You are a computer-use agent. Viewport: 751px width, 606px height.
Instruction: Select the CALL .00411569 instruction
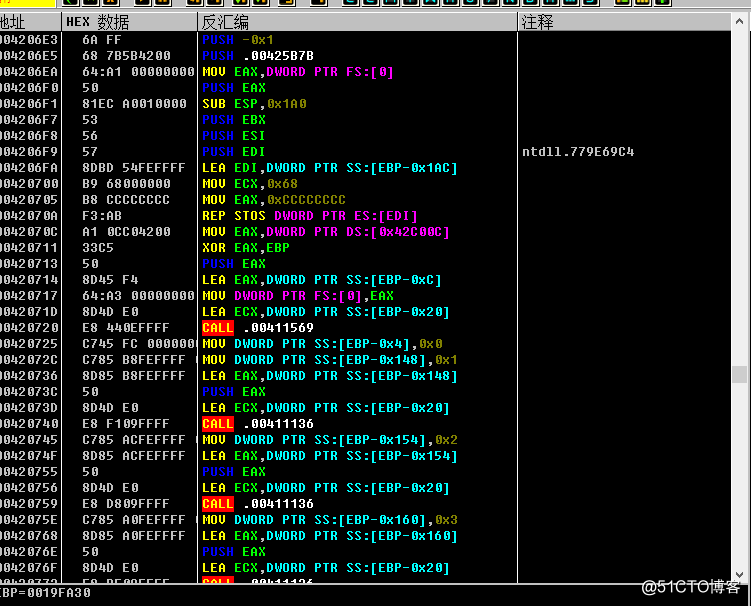tap(258, 328)
